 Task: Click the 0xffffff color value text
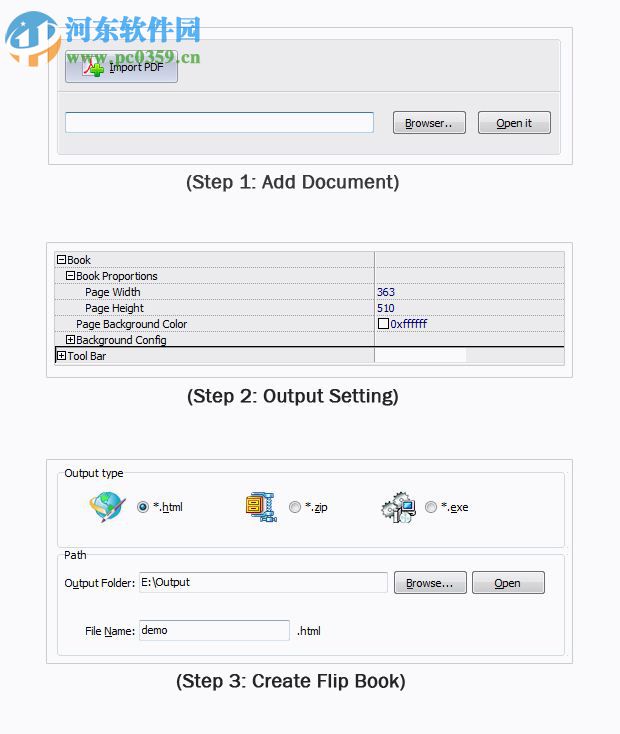tap(409, 323)
